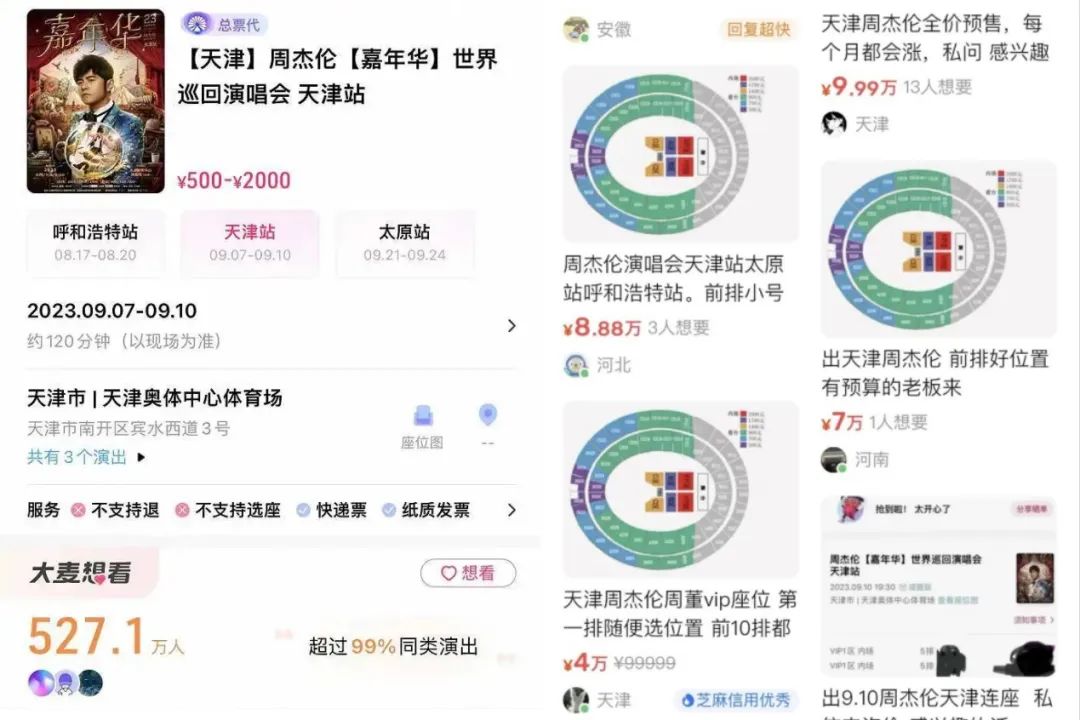Image resolution: width=1080 pixels, height=720 pixels.
Task: Expand 共有3个演出 disclosure triangle
Action: coord(141,457)
